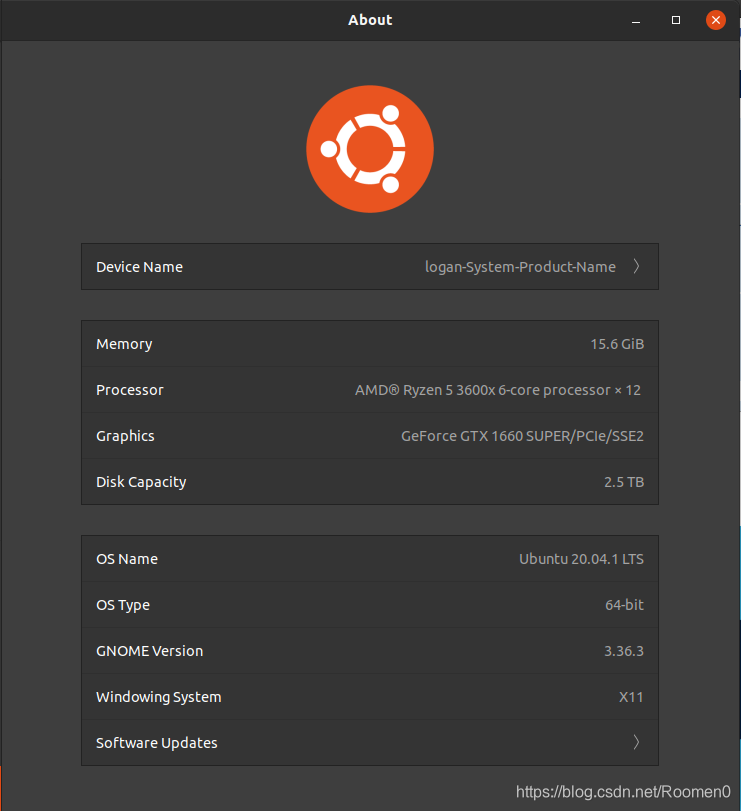Click the Ubuntu logo image

coord(370,149)
